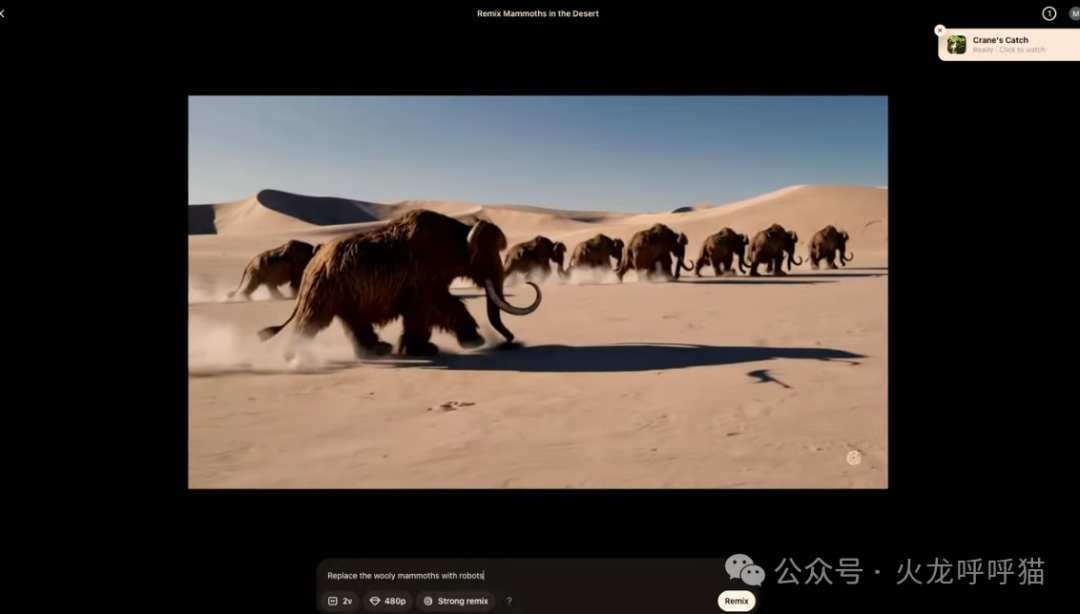Click the "Ready · Click to watch" text
This screenshot has height=614, width=1080.
point(1008,50)
